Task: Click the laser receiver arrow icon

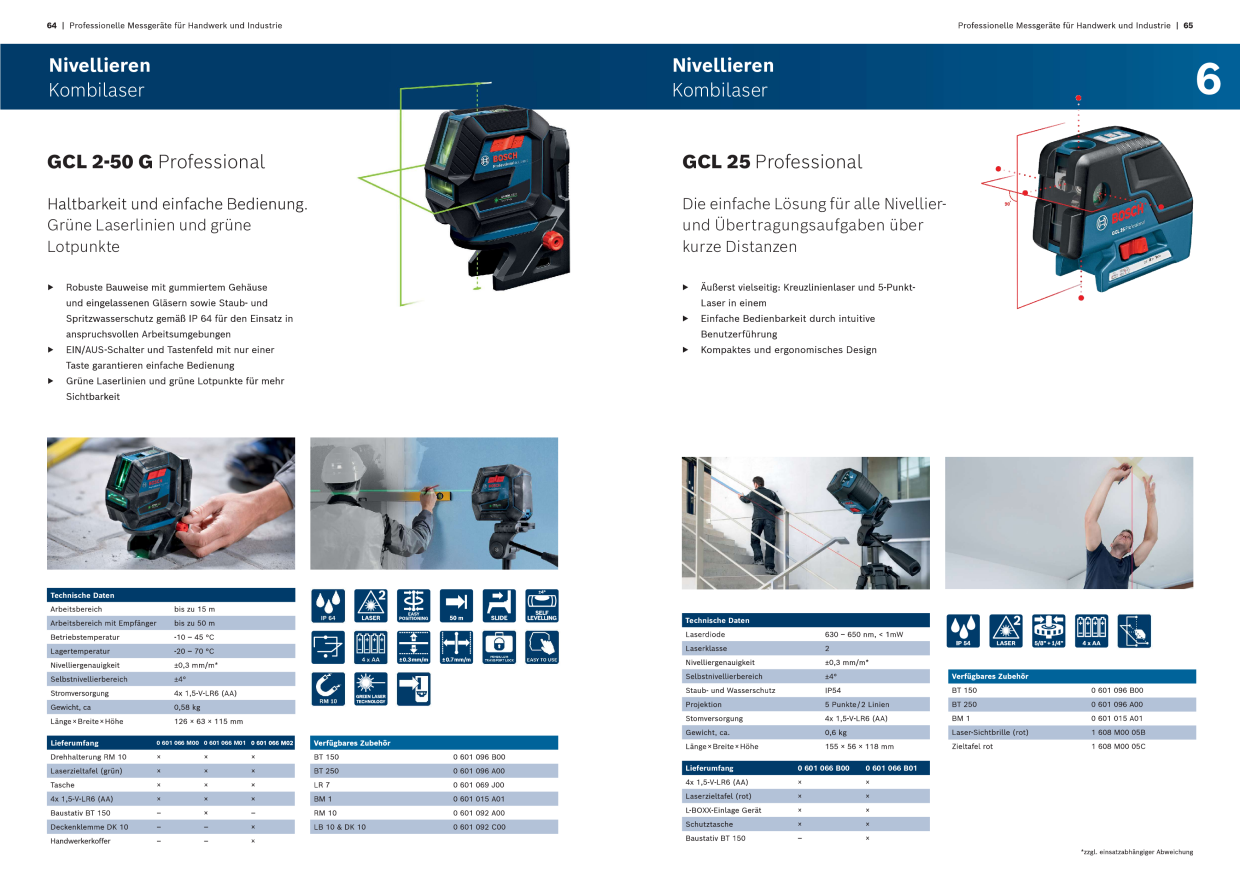Action: (414, 689)
